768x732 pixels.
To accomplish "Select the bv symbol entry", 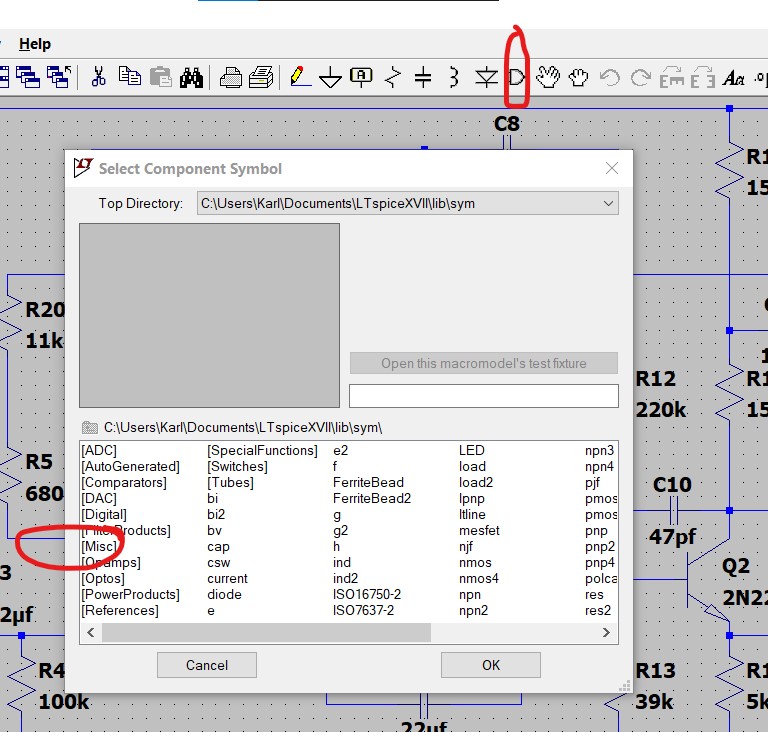I will 215,530.
